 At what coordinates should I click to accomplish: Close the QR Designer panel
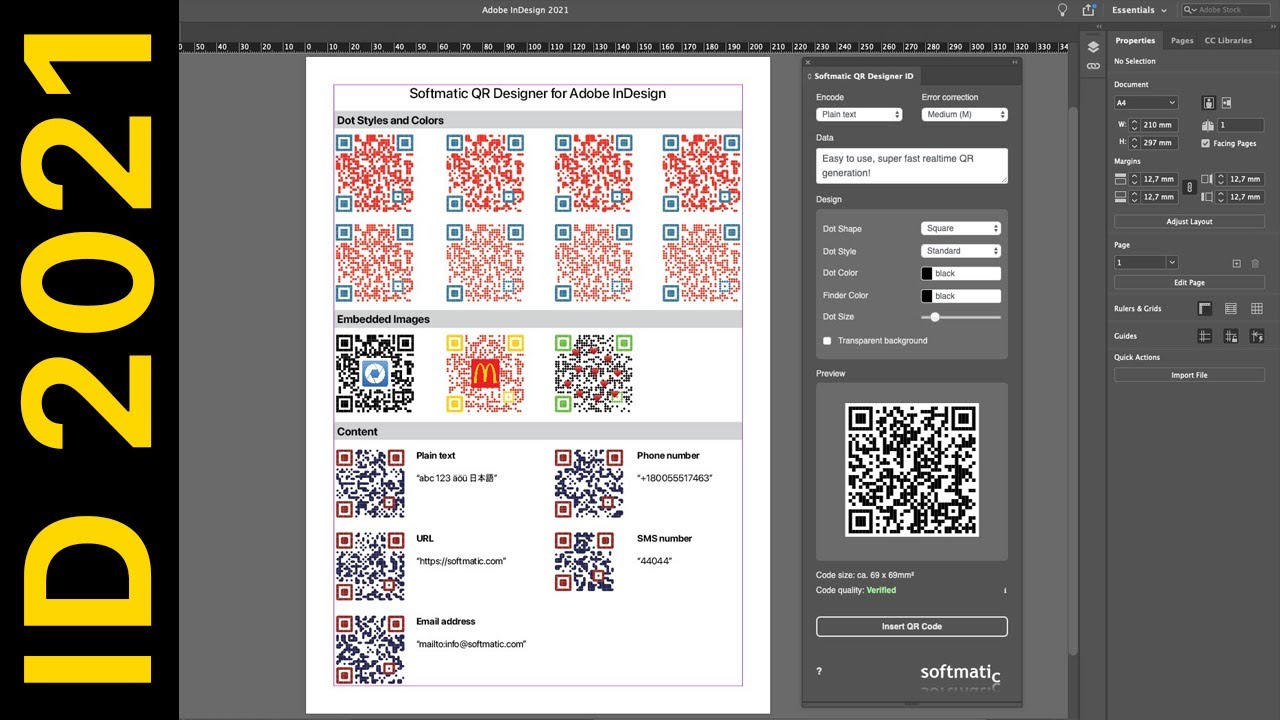(808, 62)
